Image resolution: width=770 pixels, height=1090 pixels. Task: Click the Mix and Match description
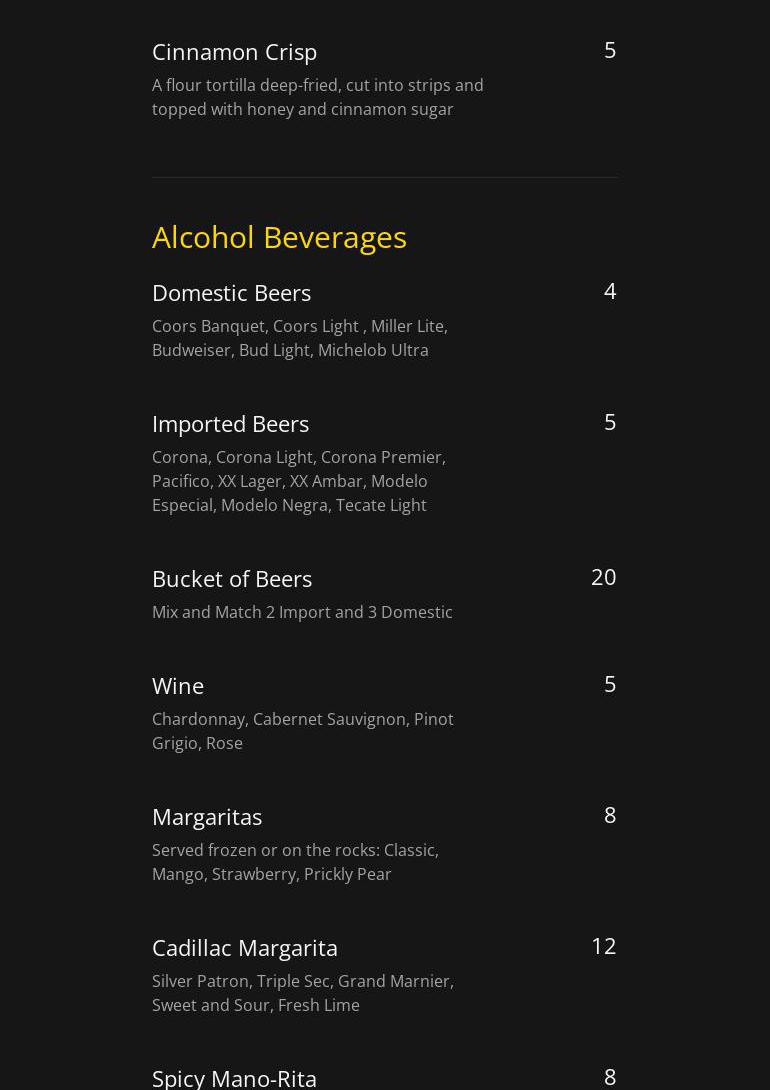(x=302, y=612)
